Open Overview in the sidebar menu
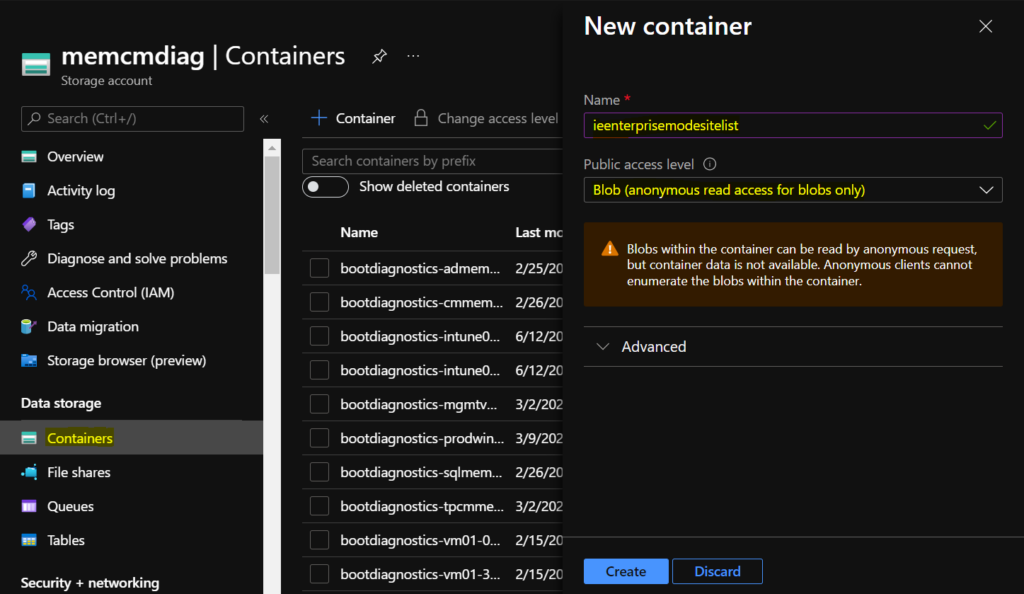This screenshot has height=594, width=1024. click(75, 157)
